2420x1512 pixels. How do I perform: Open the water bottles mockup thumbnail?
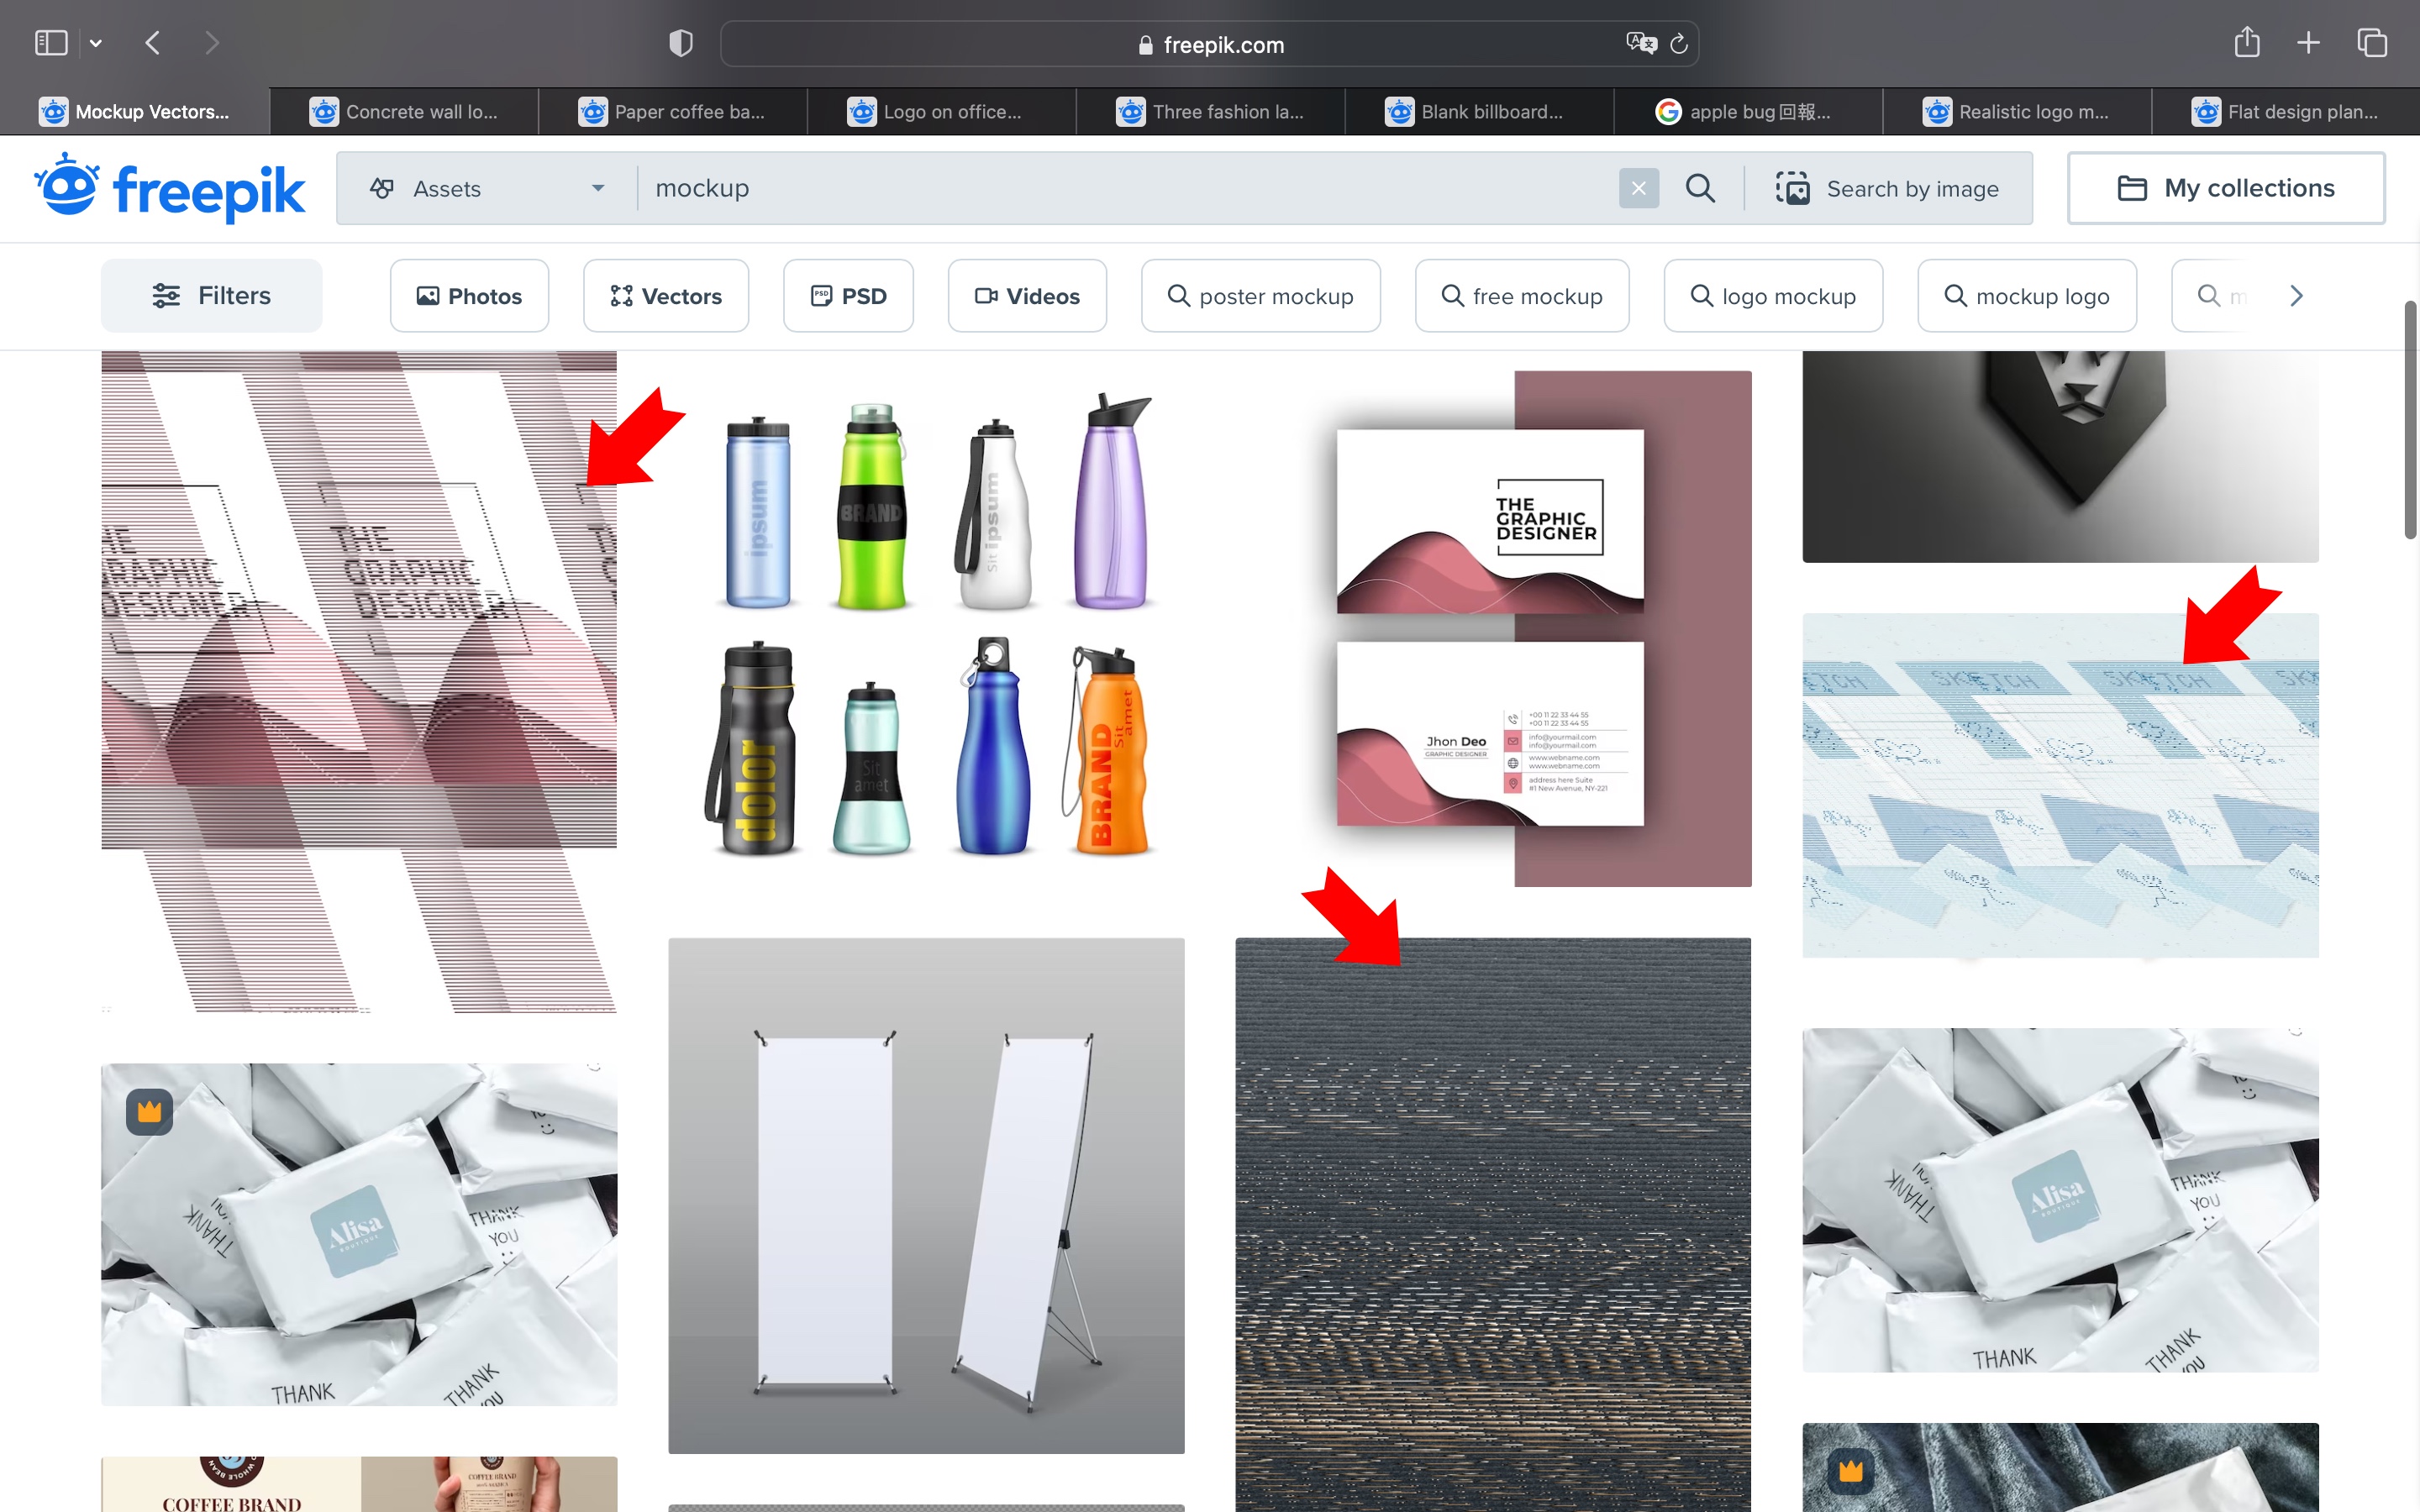pos(926,625)
